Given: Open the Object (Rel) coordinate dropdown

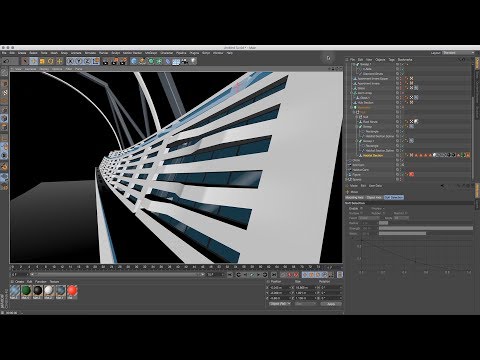Looking at the screenshot, I should [x=280, y=304].
